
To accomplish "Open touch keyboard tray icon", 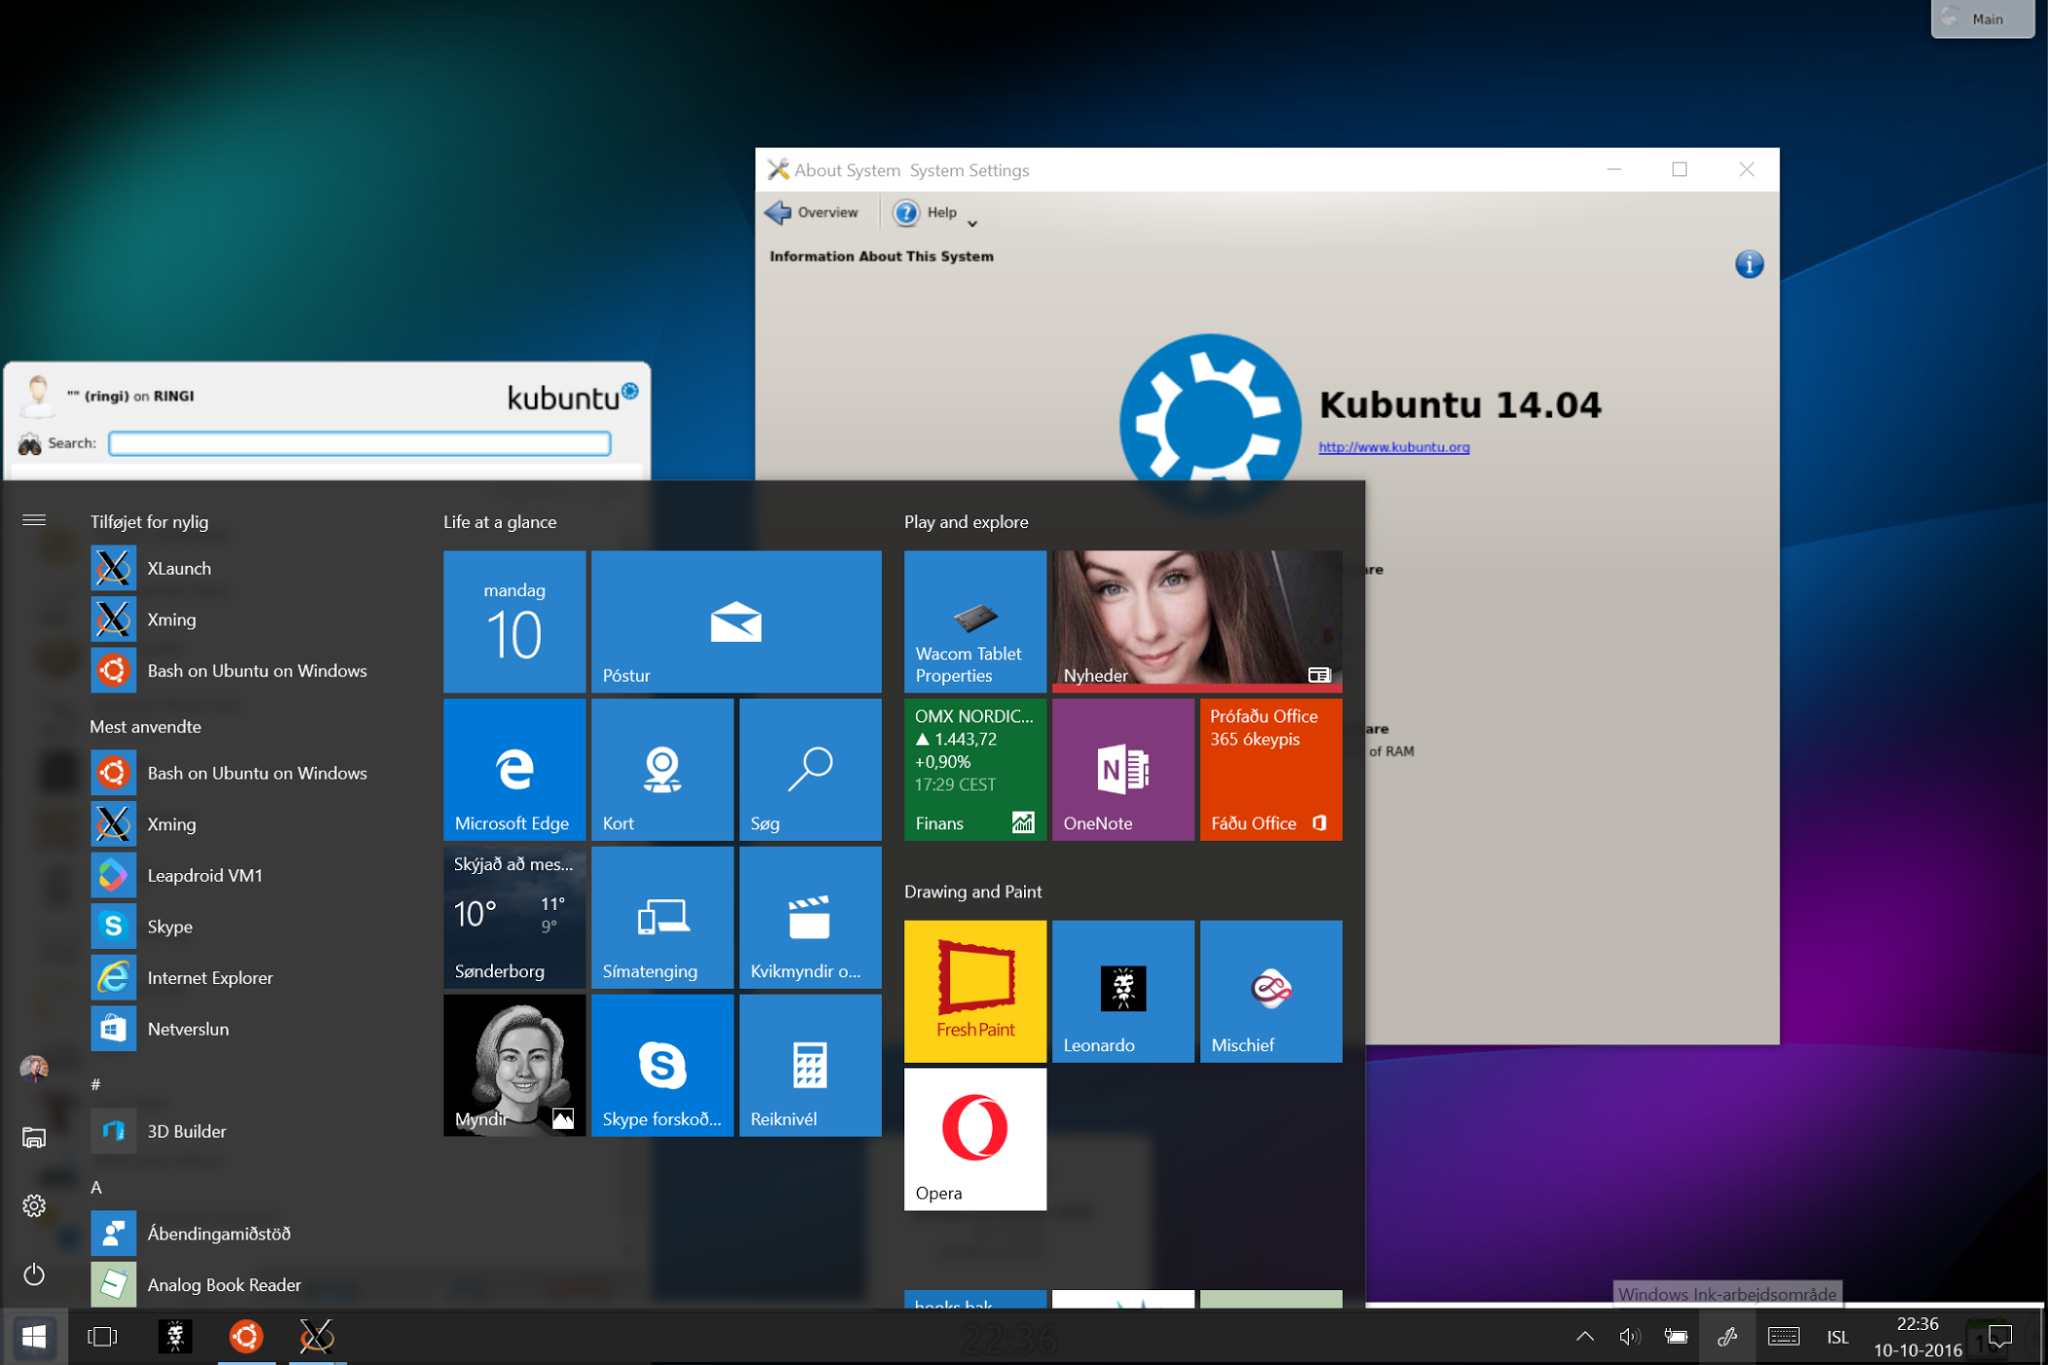I will 1784,1336.
